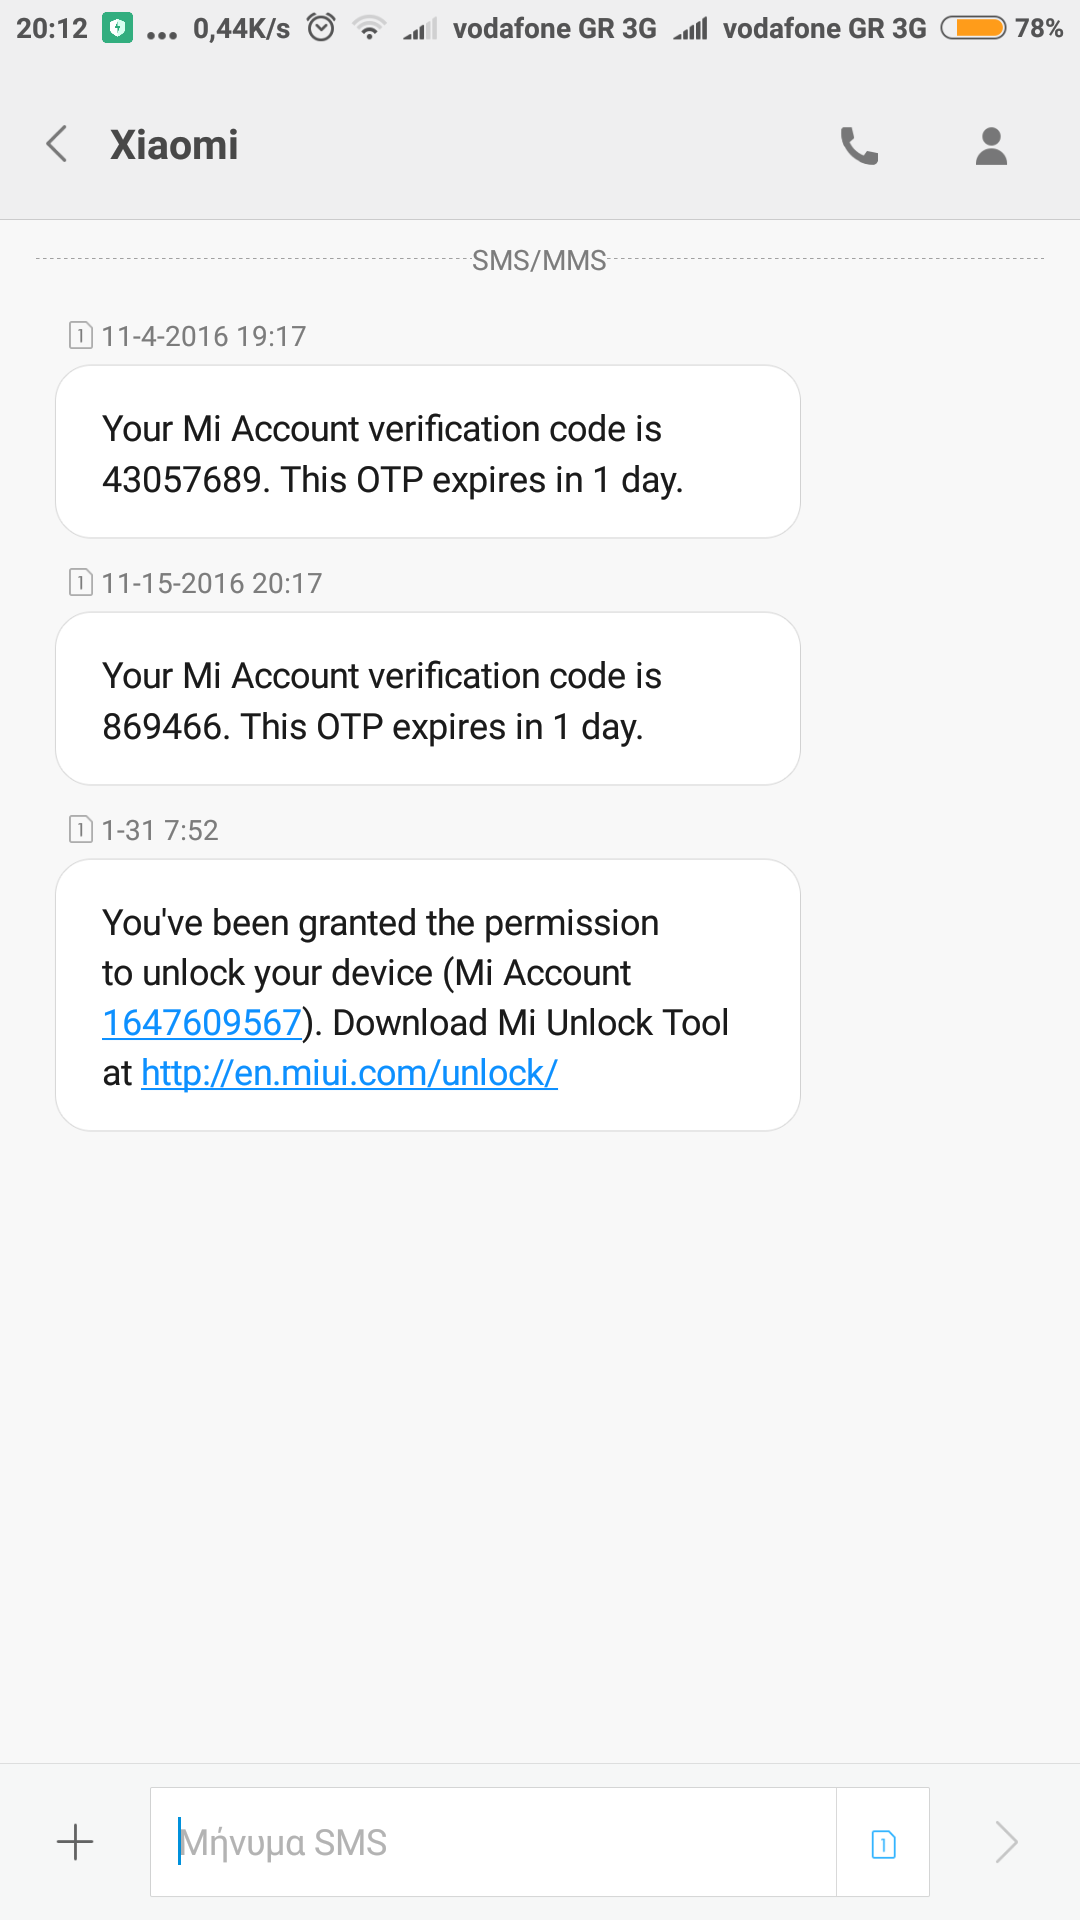
Task: Tap the SIM icon beside 1-31 7:52
Action: click(80, 829)
